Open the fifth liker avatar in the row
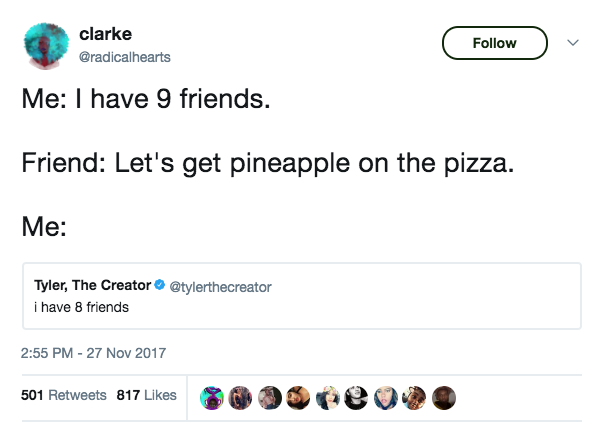602x428 pixels. (326, 396)
